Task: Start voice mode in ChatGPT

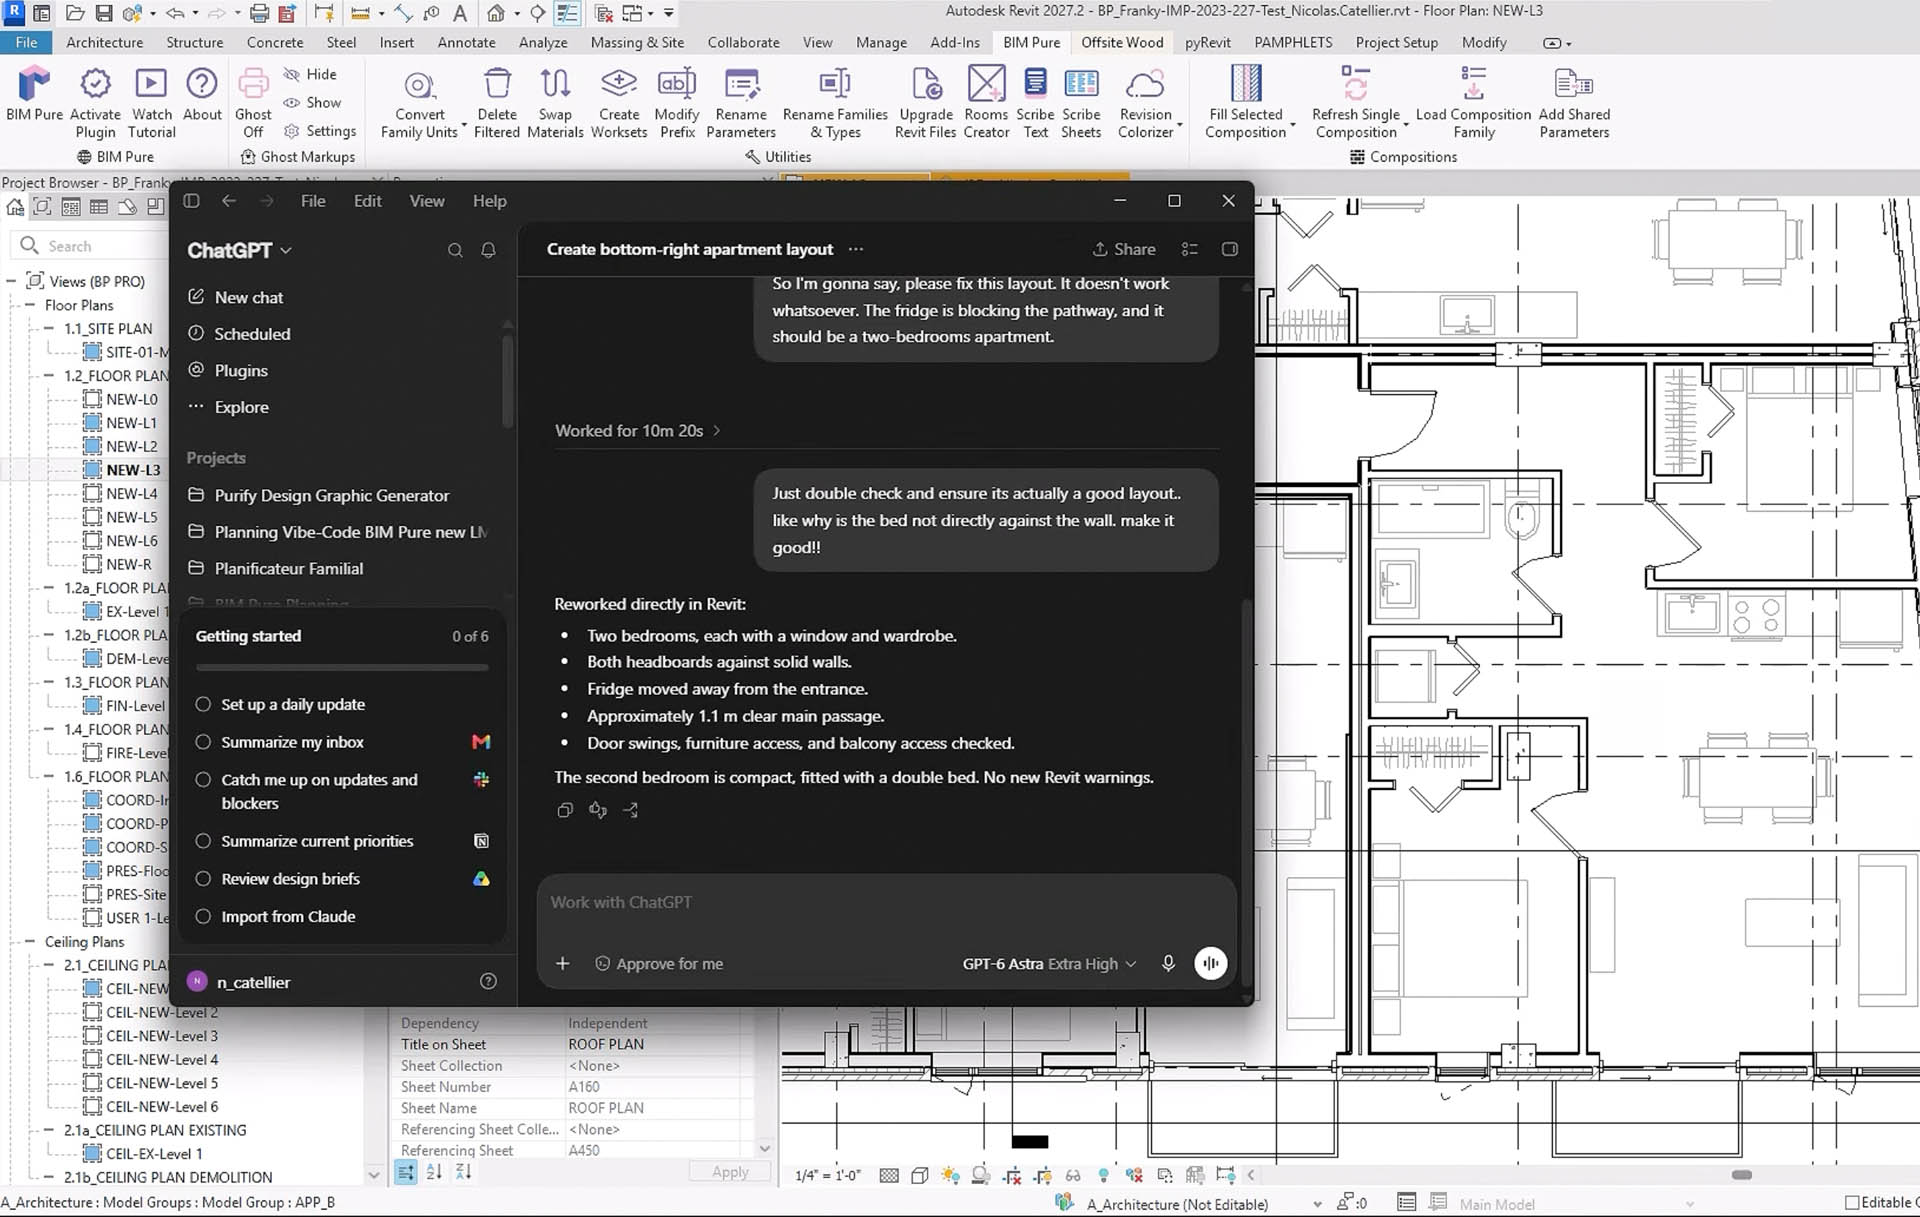Action: pyautogui.click(x=1210, y=963)
